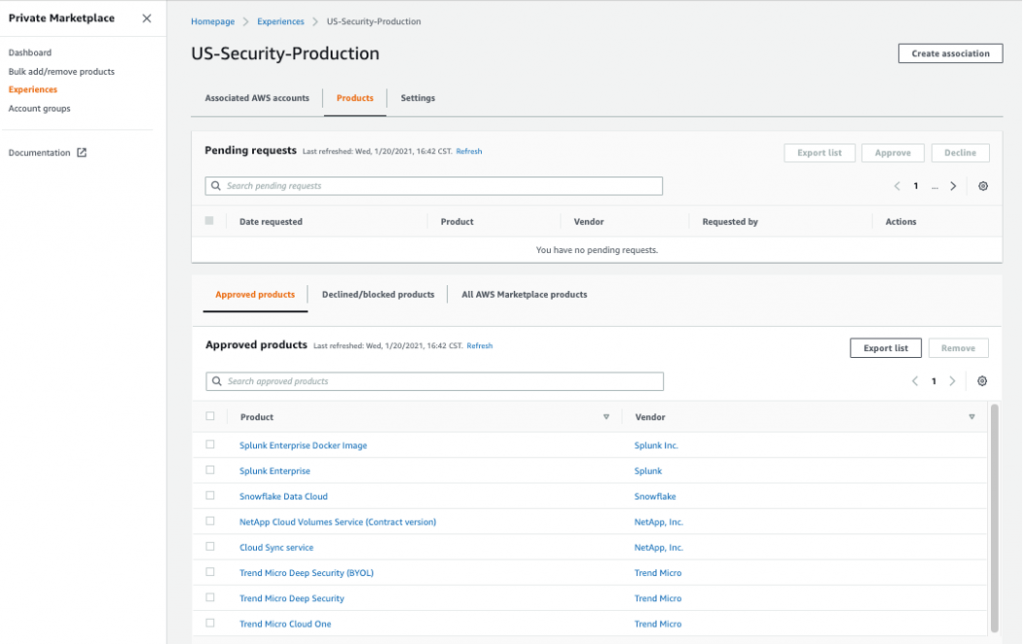The image size is (1024, 644).
Task: Click the gear icon beside approved products pagination
Action: tap(981, 381)
